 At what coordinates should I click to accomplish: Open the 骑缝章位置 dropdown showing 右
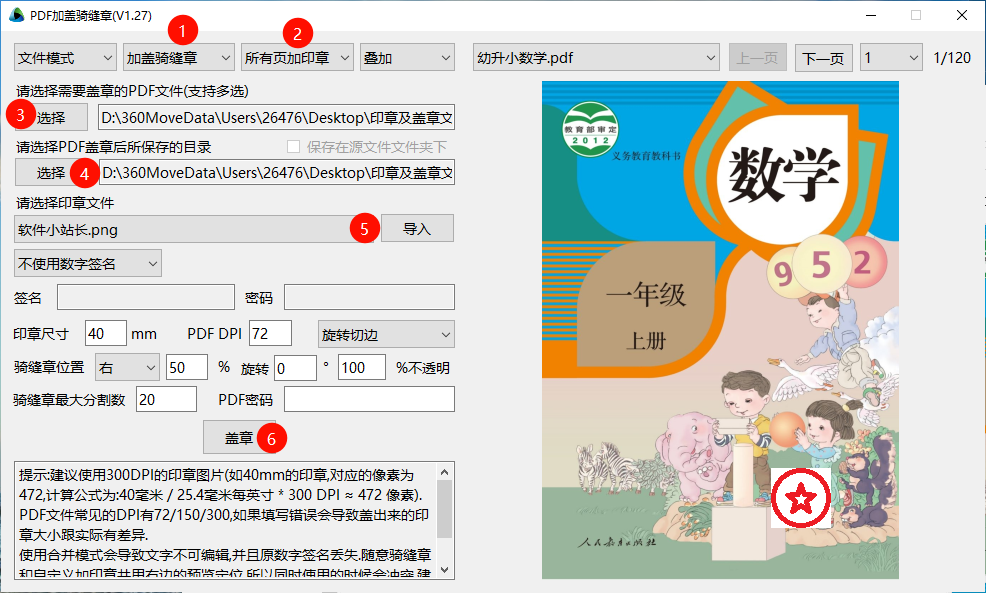pos(127,367)
